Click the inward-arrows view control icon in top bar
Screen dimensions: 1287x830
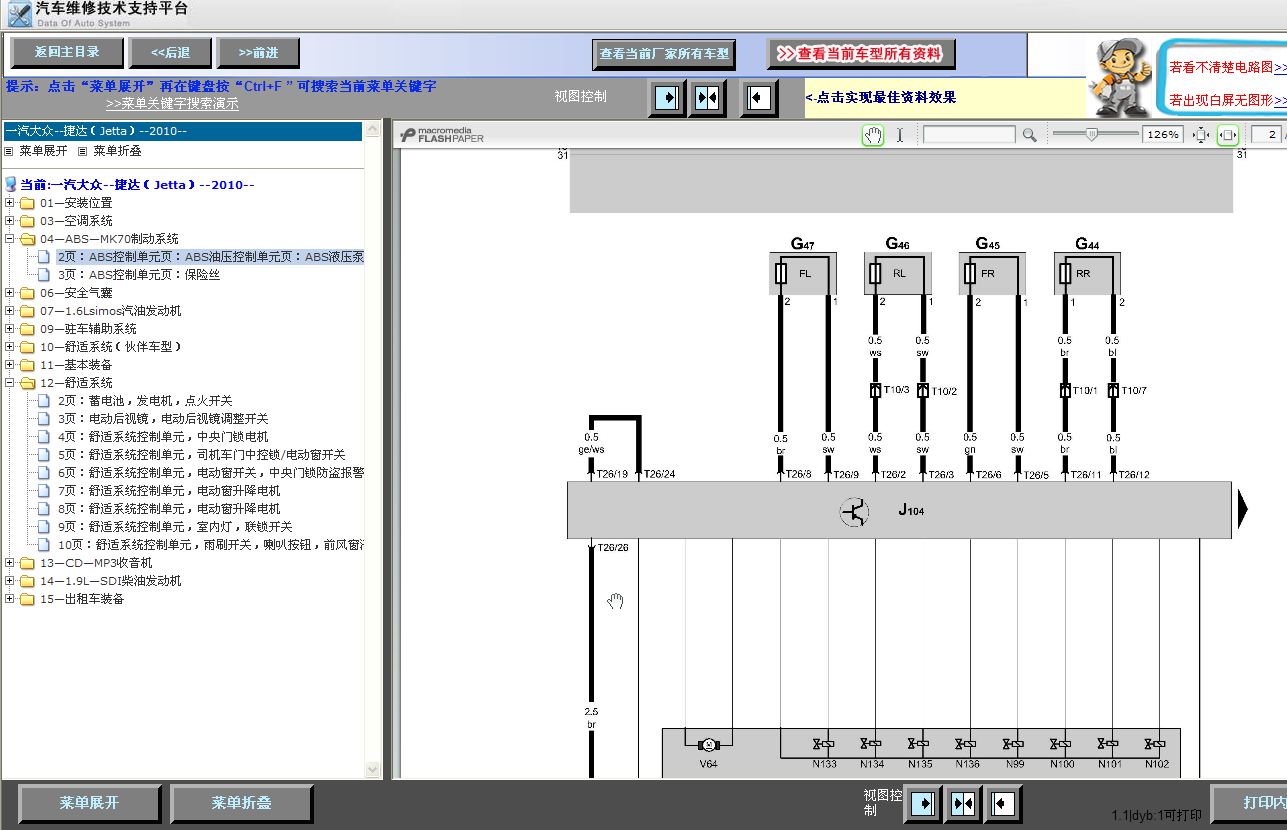(707, 98)
